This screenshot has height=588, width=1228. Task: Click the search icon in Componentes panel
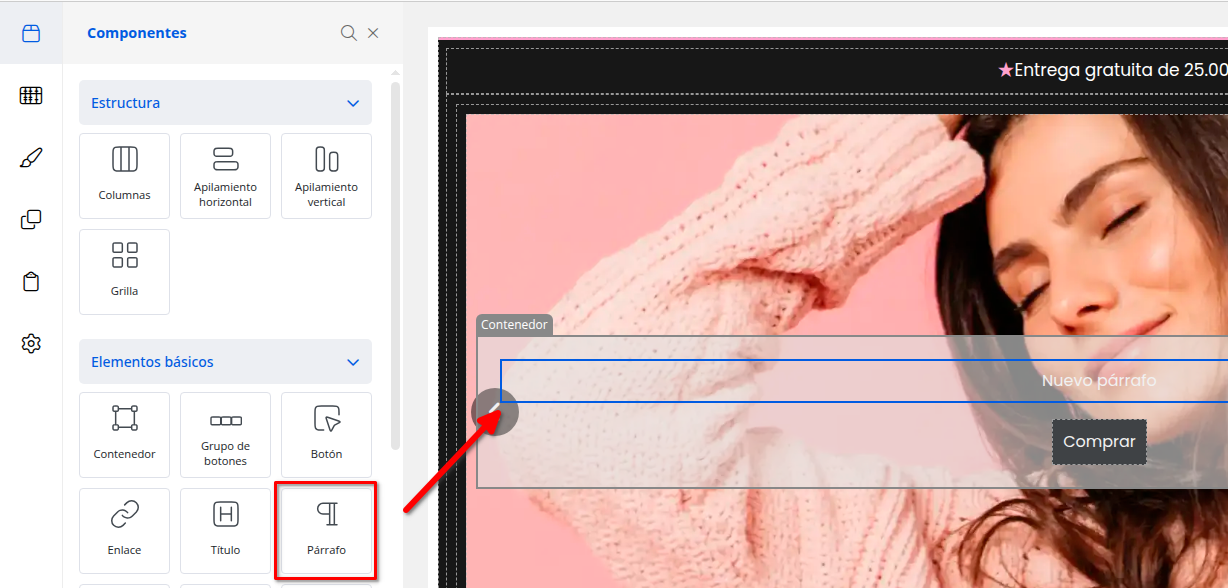(348, 33)
